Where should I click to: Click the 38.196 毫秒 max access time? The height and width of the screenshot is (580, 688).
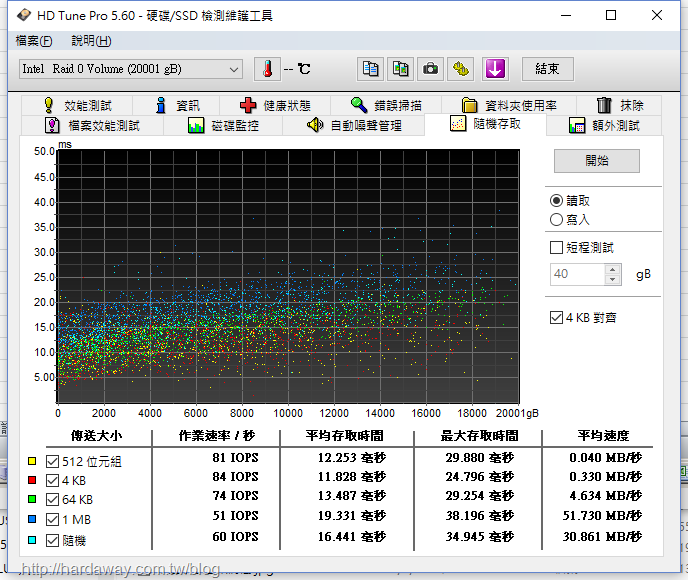click(479, 516)
